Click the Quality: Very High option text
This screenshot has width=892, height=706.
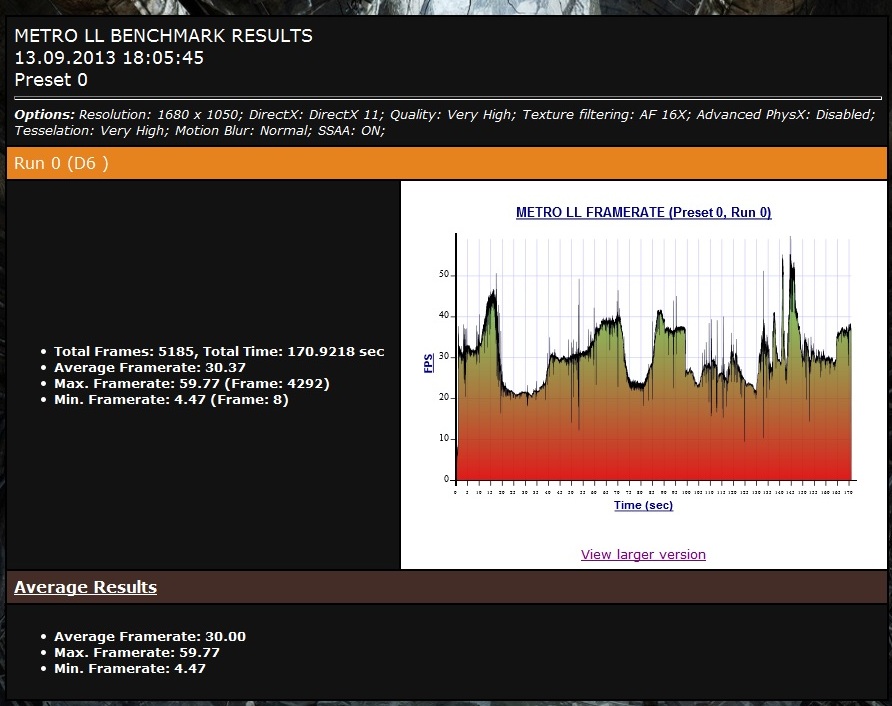[453, 114]
